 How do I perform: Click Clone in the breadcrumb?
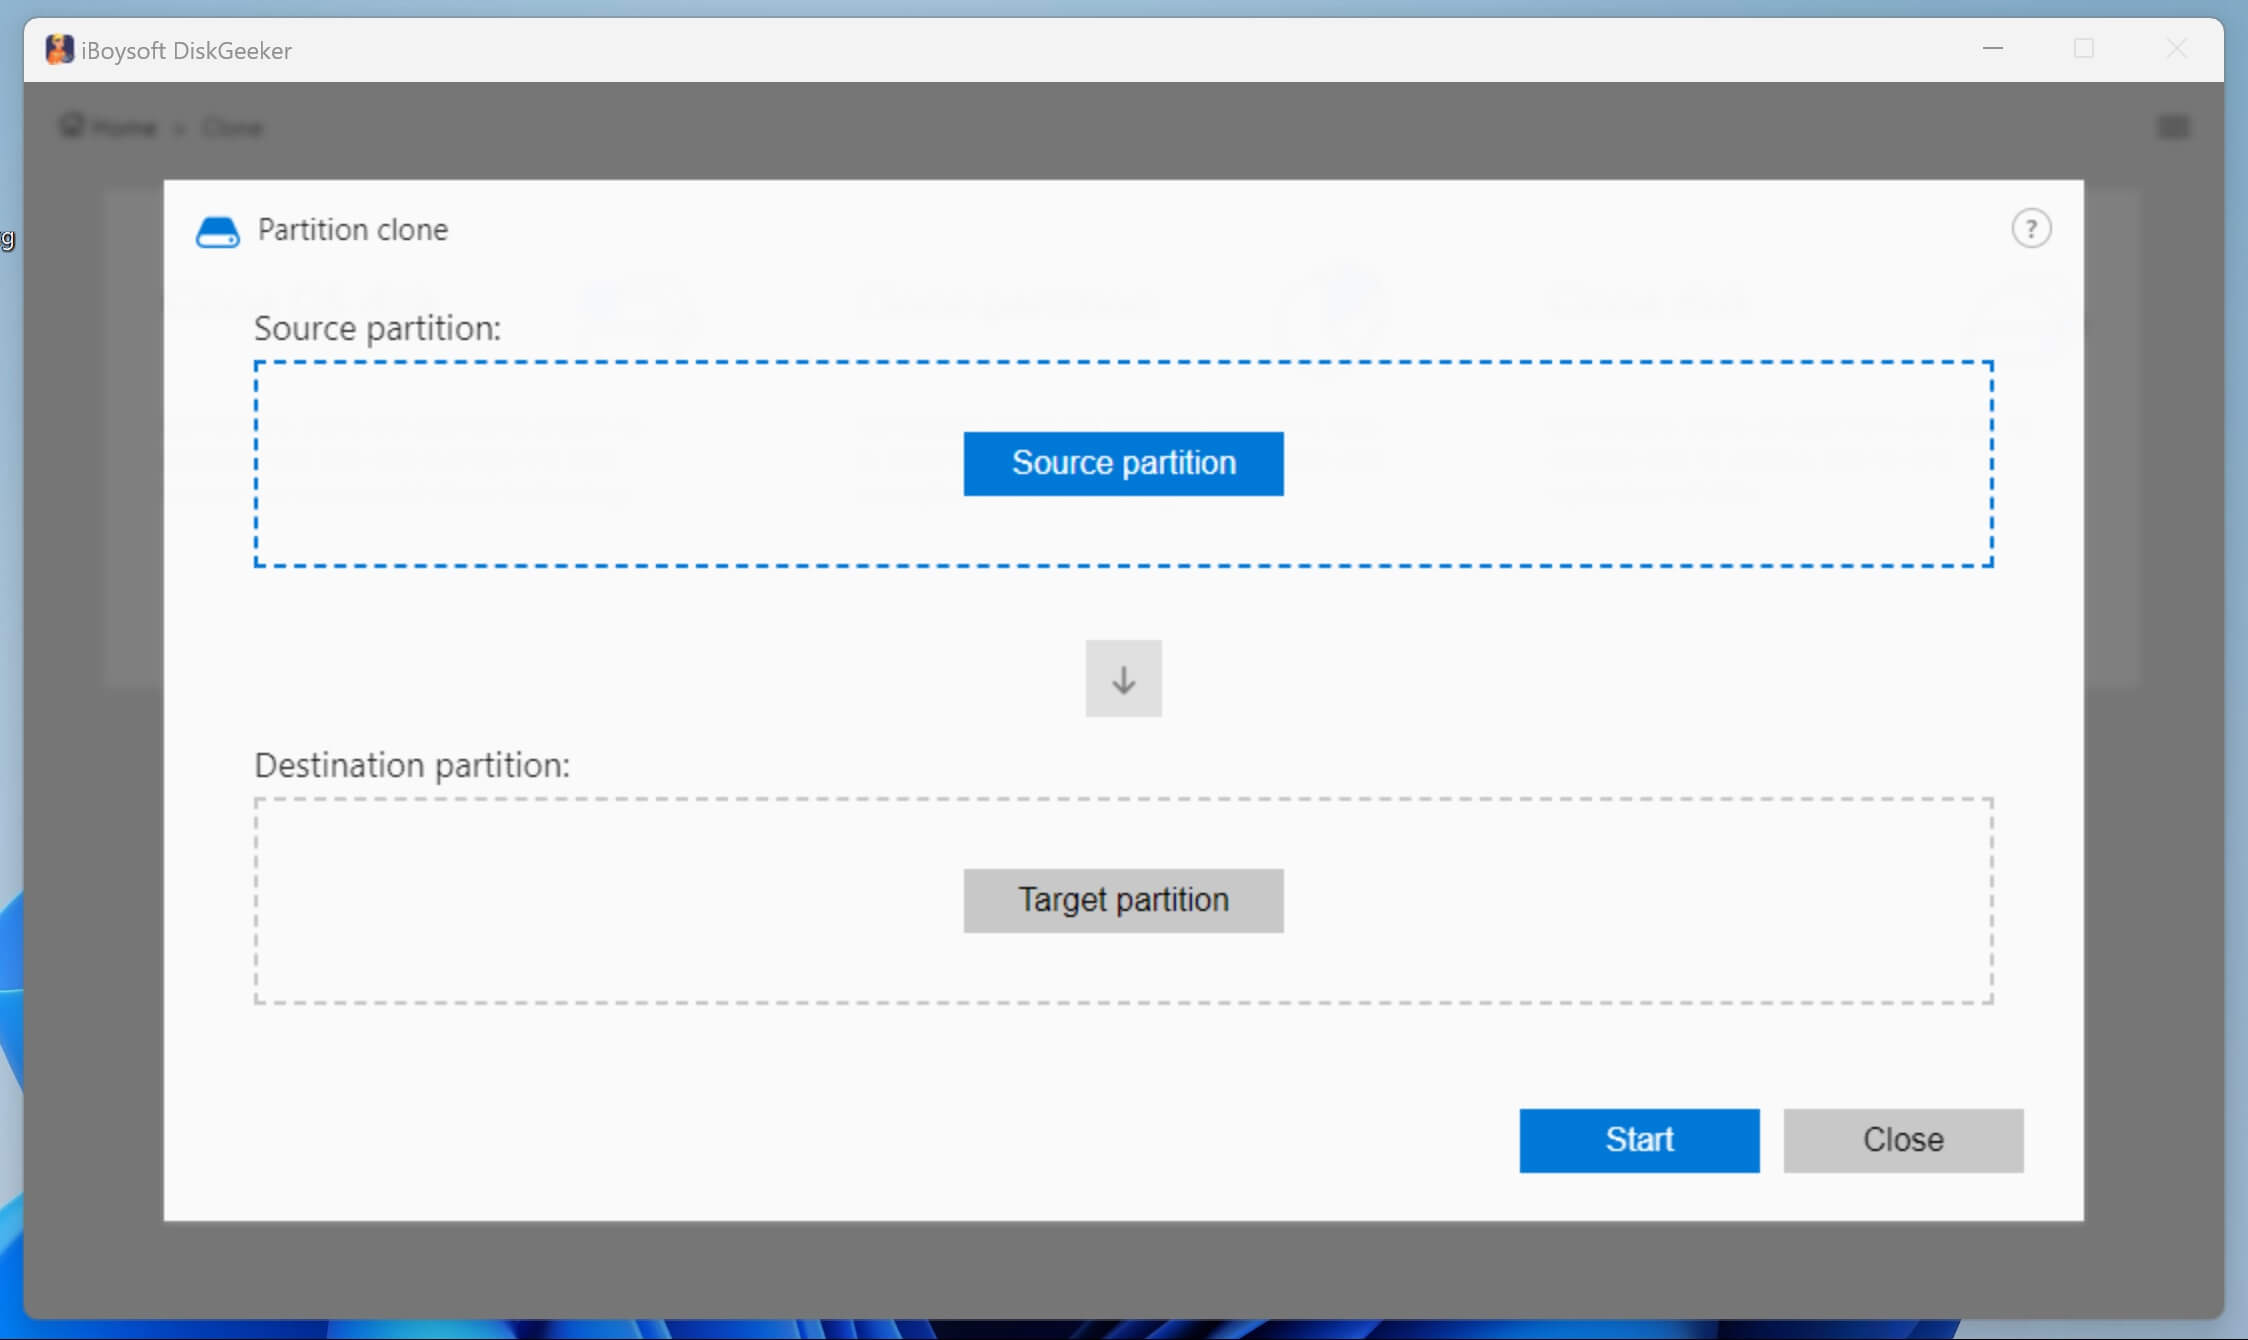[232, 128]
